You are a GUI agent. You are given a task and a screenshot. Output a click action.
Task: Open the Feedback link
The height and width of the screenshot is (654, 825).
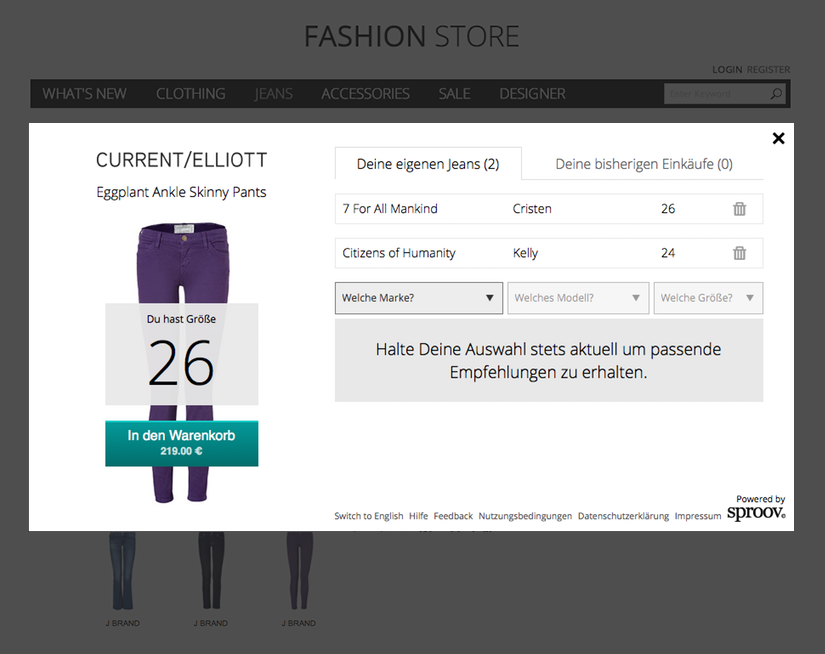pos(453,516)
